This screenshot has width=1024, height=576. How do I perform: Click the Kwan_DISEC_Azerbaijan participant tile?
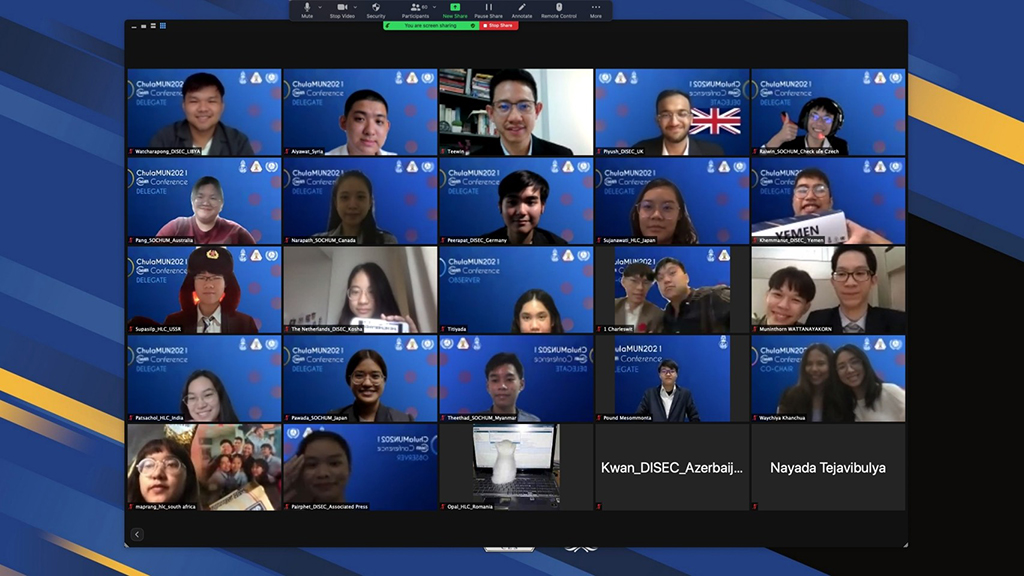(x=672, y=467)
